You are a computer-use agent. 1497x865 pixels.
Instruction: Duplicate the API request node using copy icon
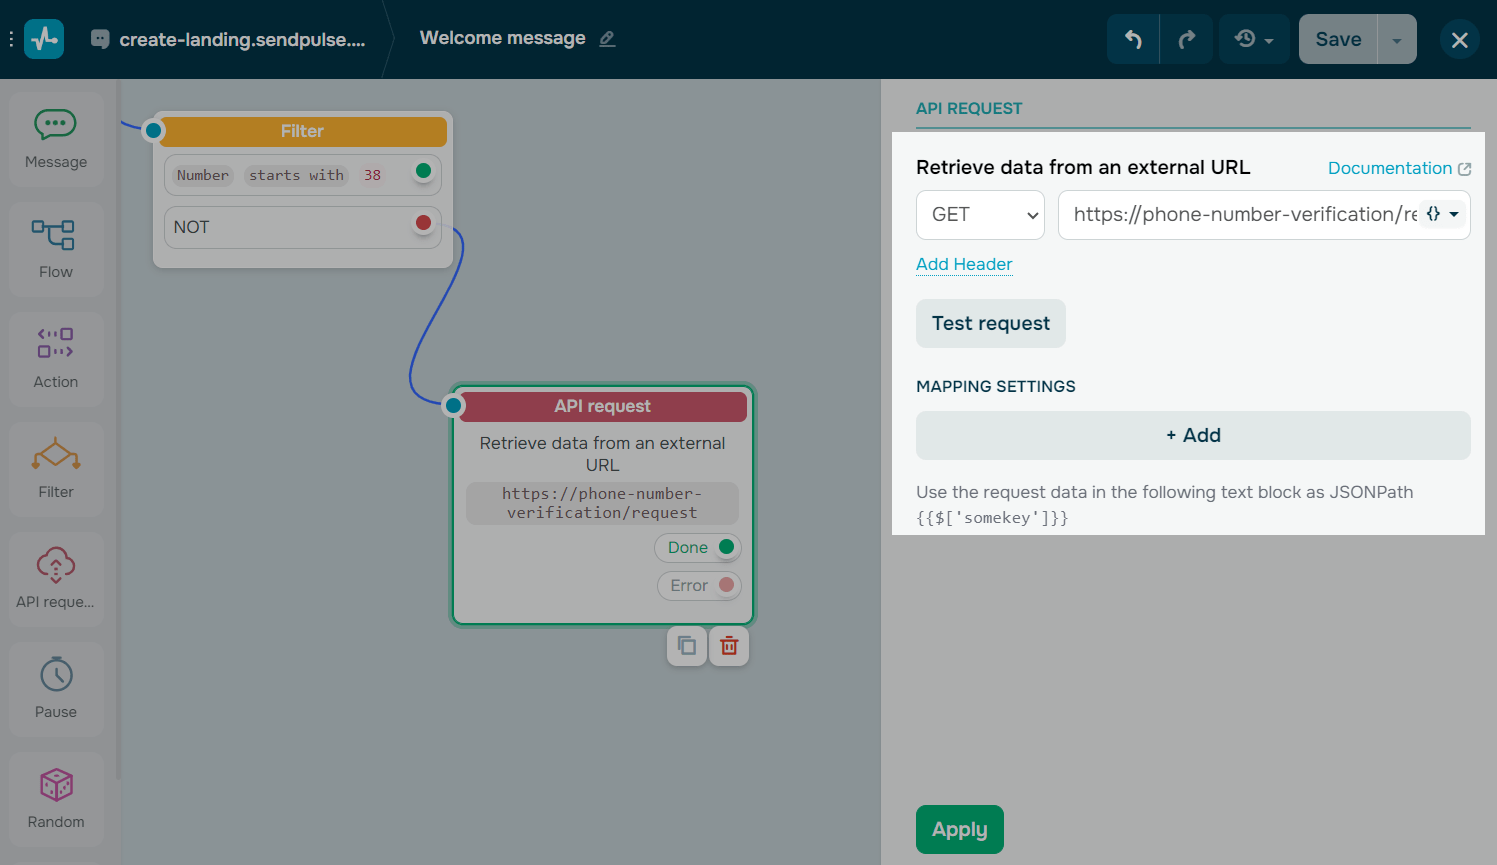point(687,646)
